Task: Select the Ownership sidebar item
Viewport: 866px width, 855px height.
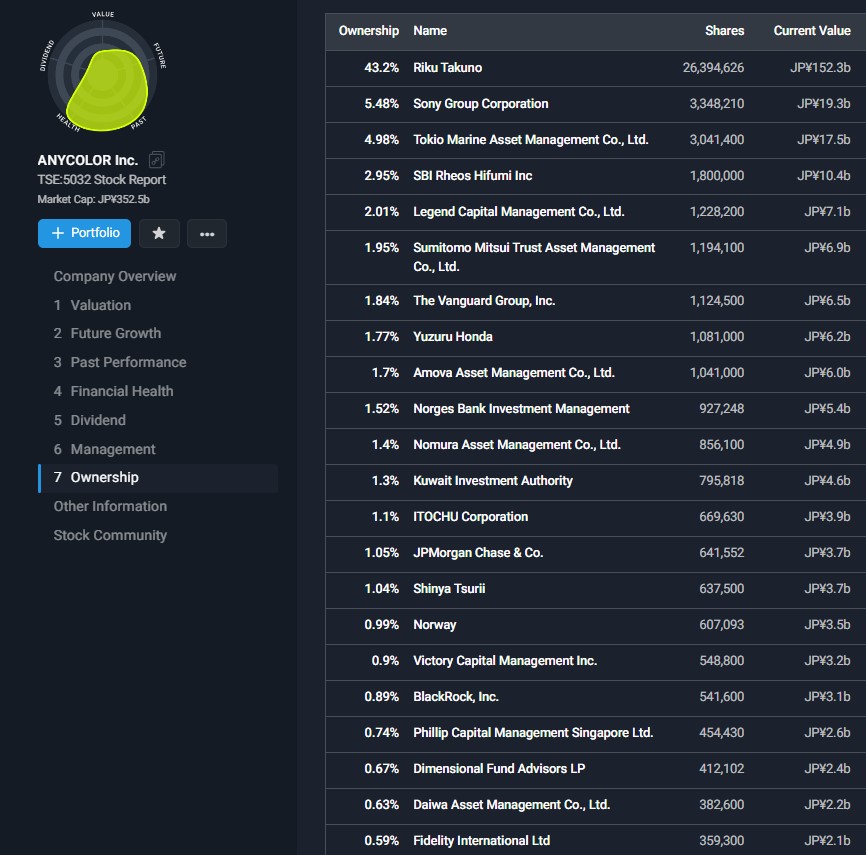Action: 158,478
